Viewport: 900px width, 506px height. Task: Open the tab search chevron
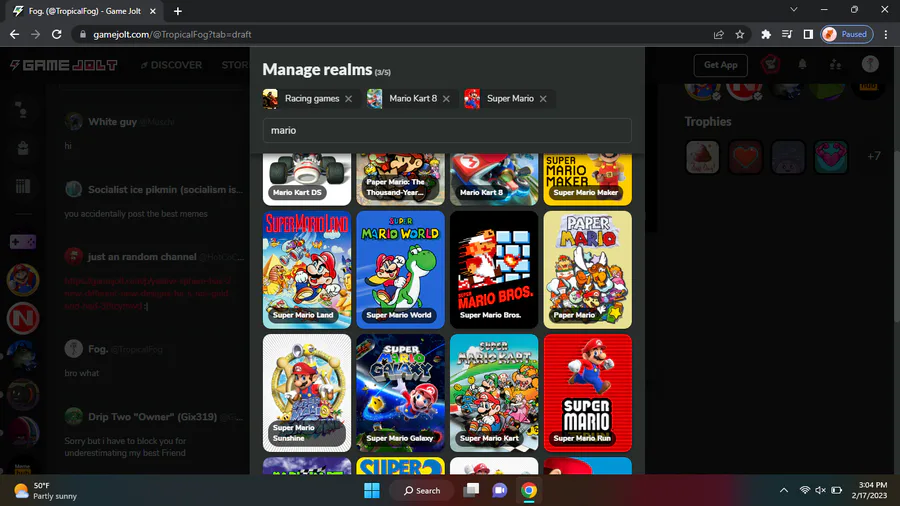click(794, 10)
